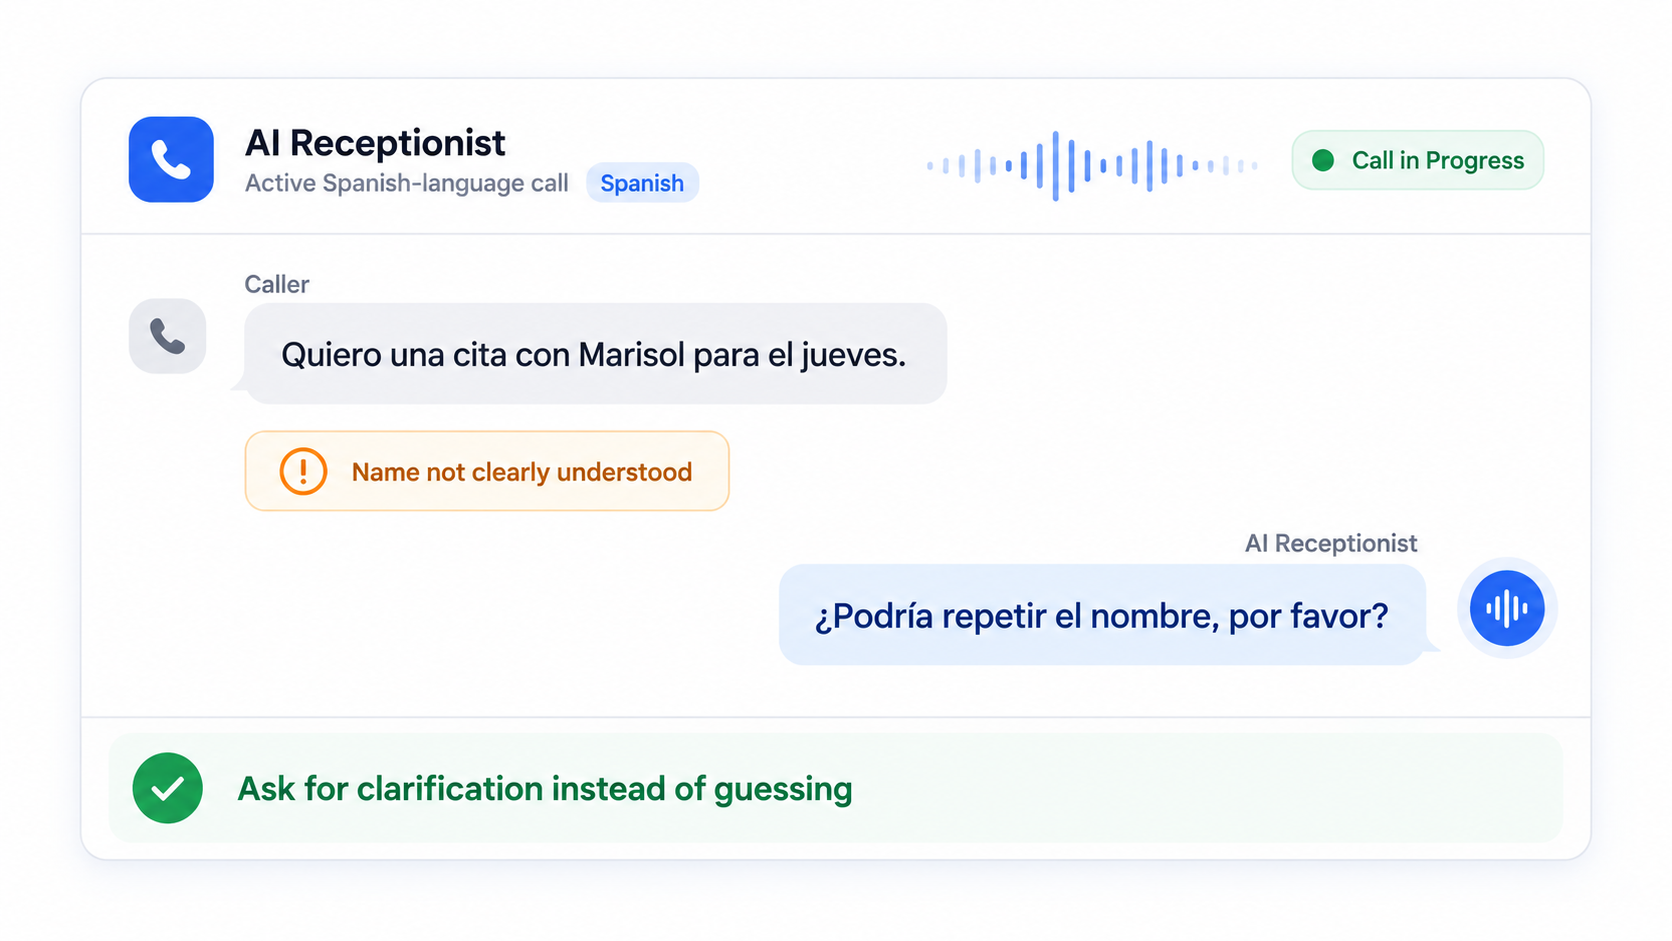Screen dimensions: 1672x941
Task: Click the green Call in Progress dot
Action: click(x=1323, y=160)
